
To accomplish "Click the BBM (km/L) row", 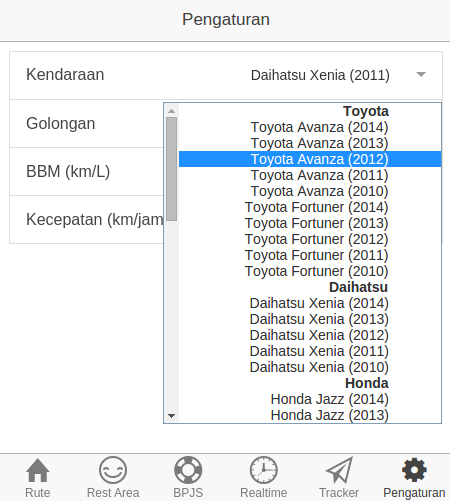I will [x=87, y=172].
